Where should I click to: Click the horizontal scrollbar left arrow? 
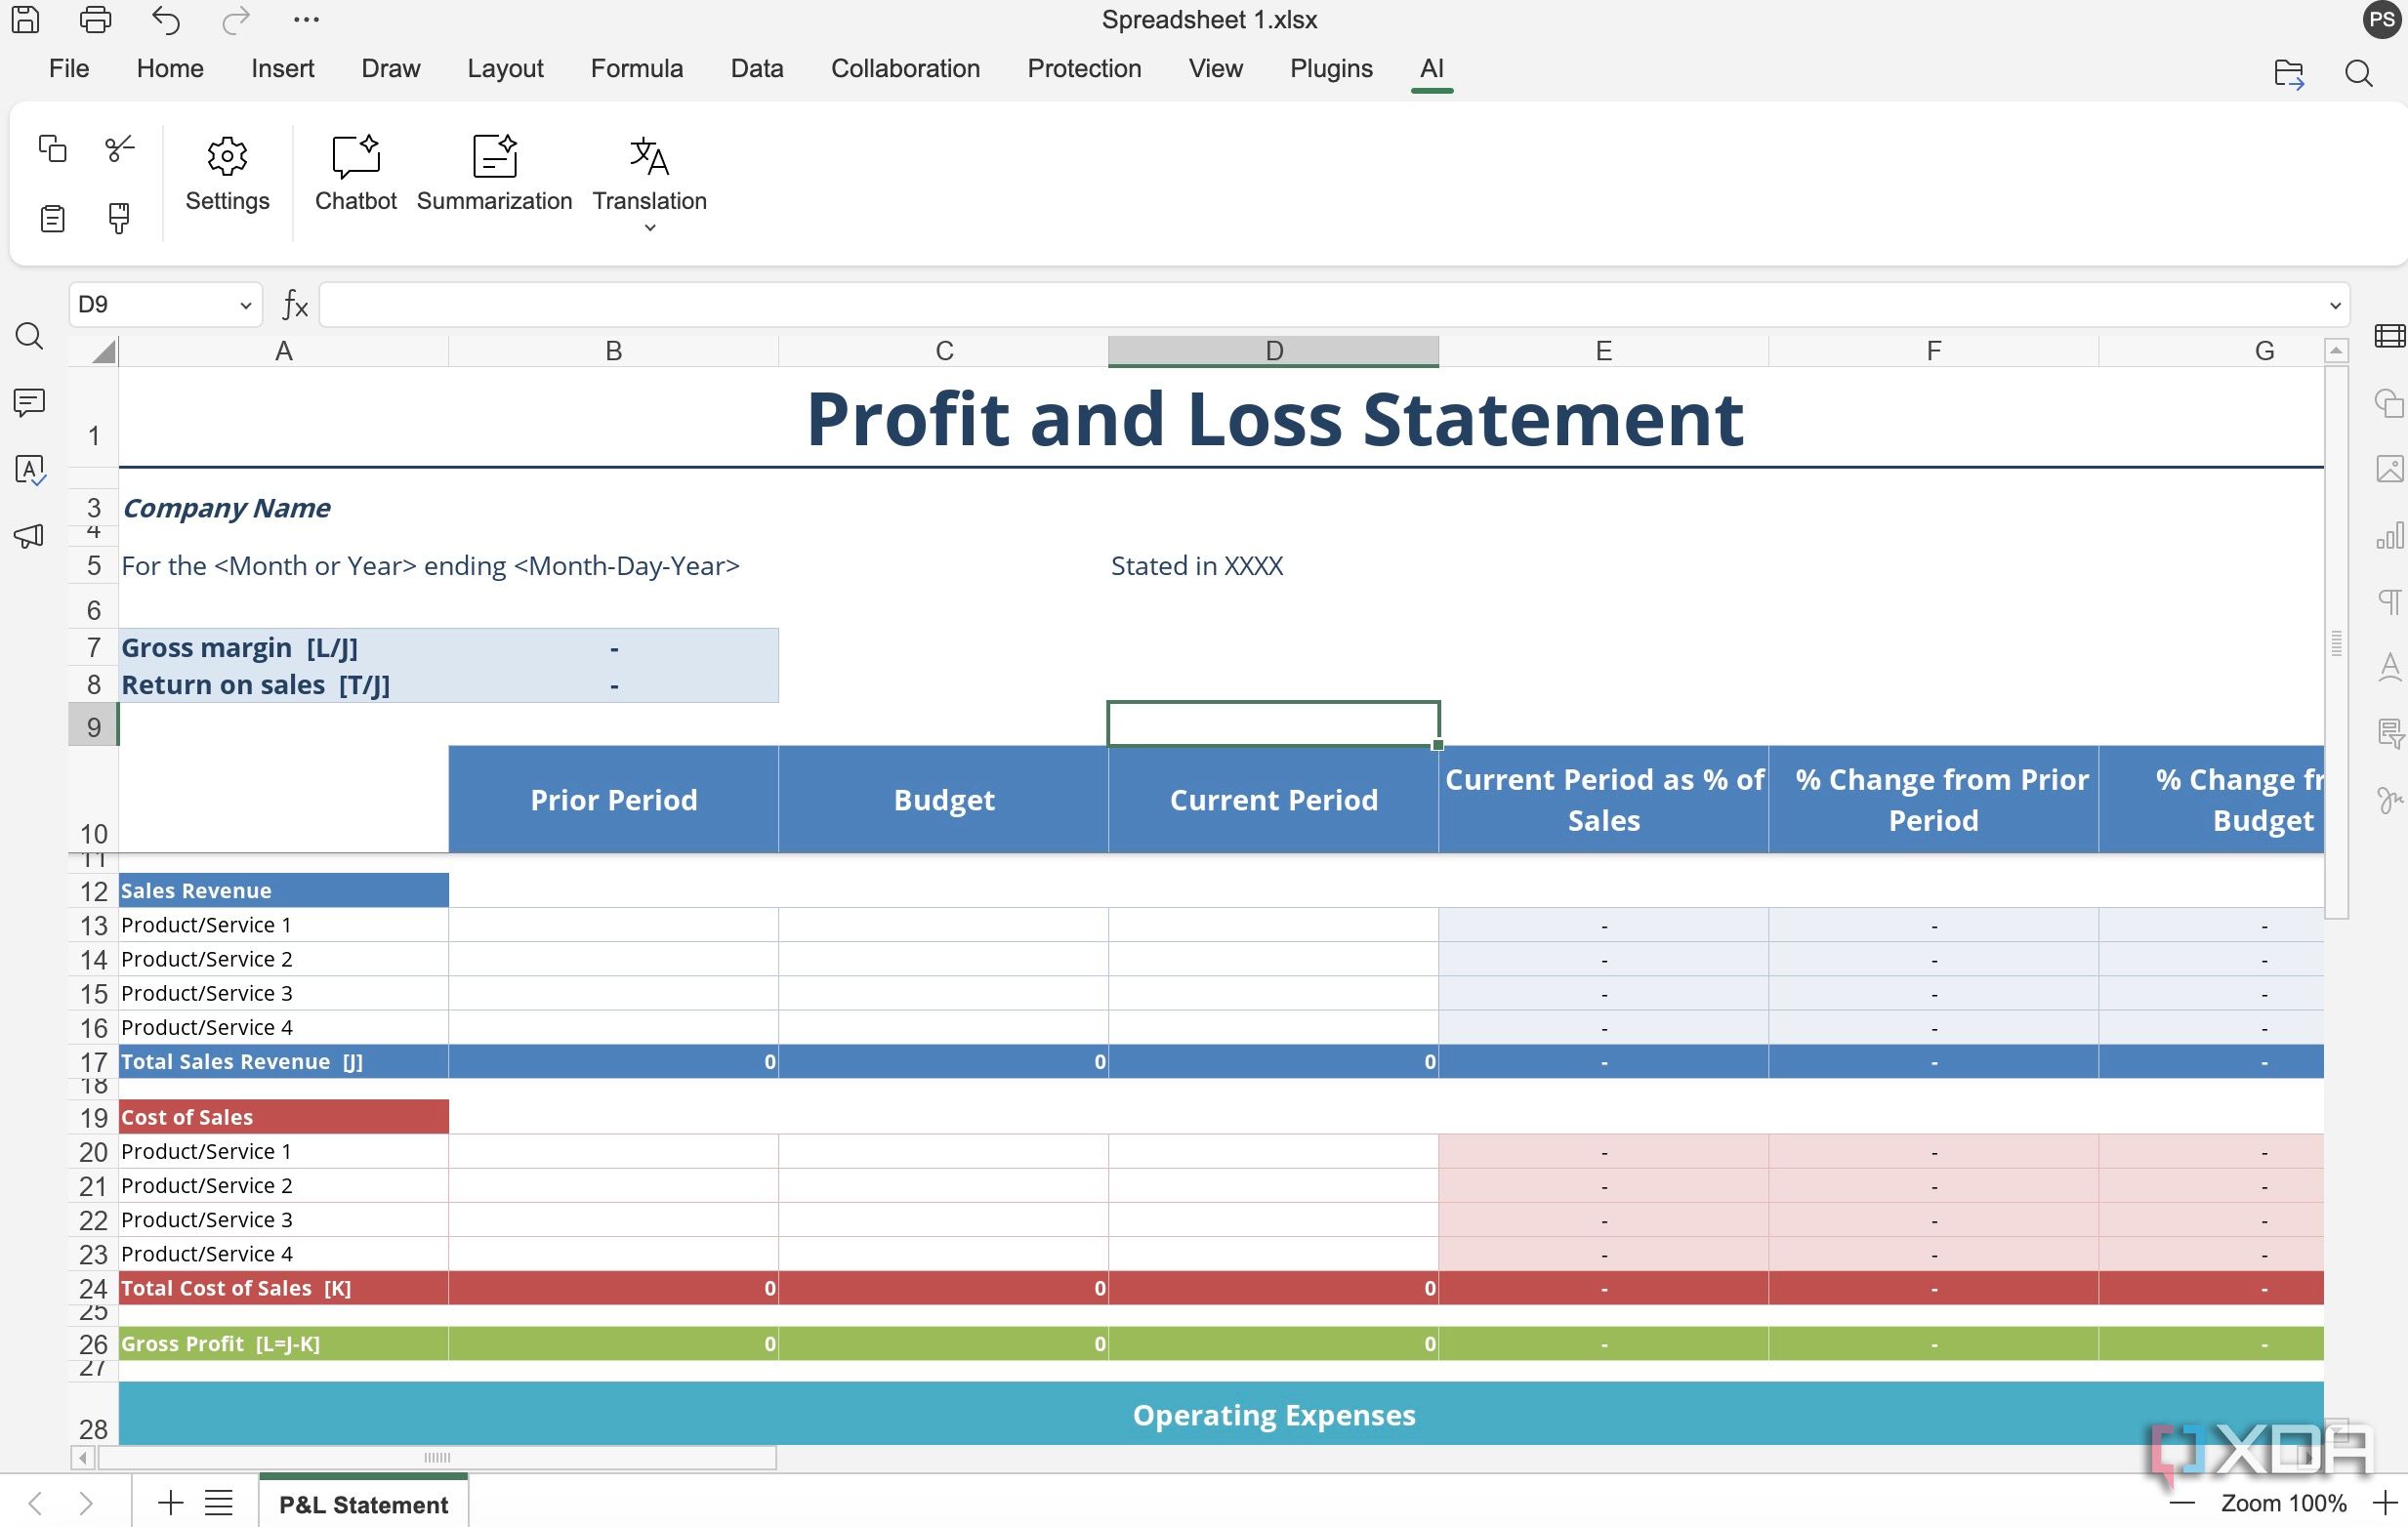coord(84,1458)
